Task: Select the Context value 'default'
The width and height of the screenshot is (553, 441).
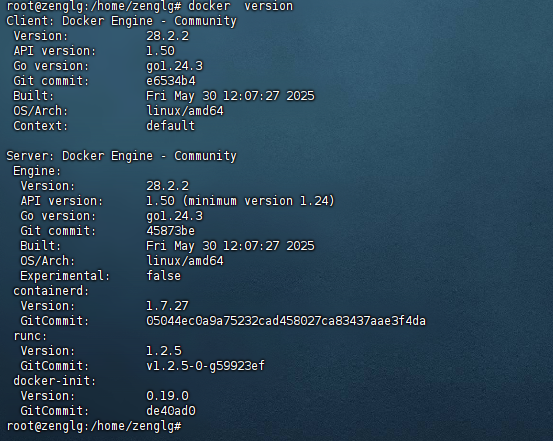Action: (171, 126)
